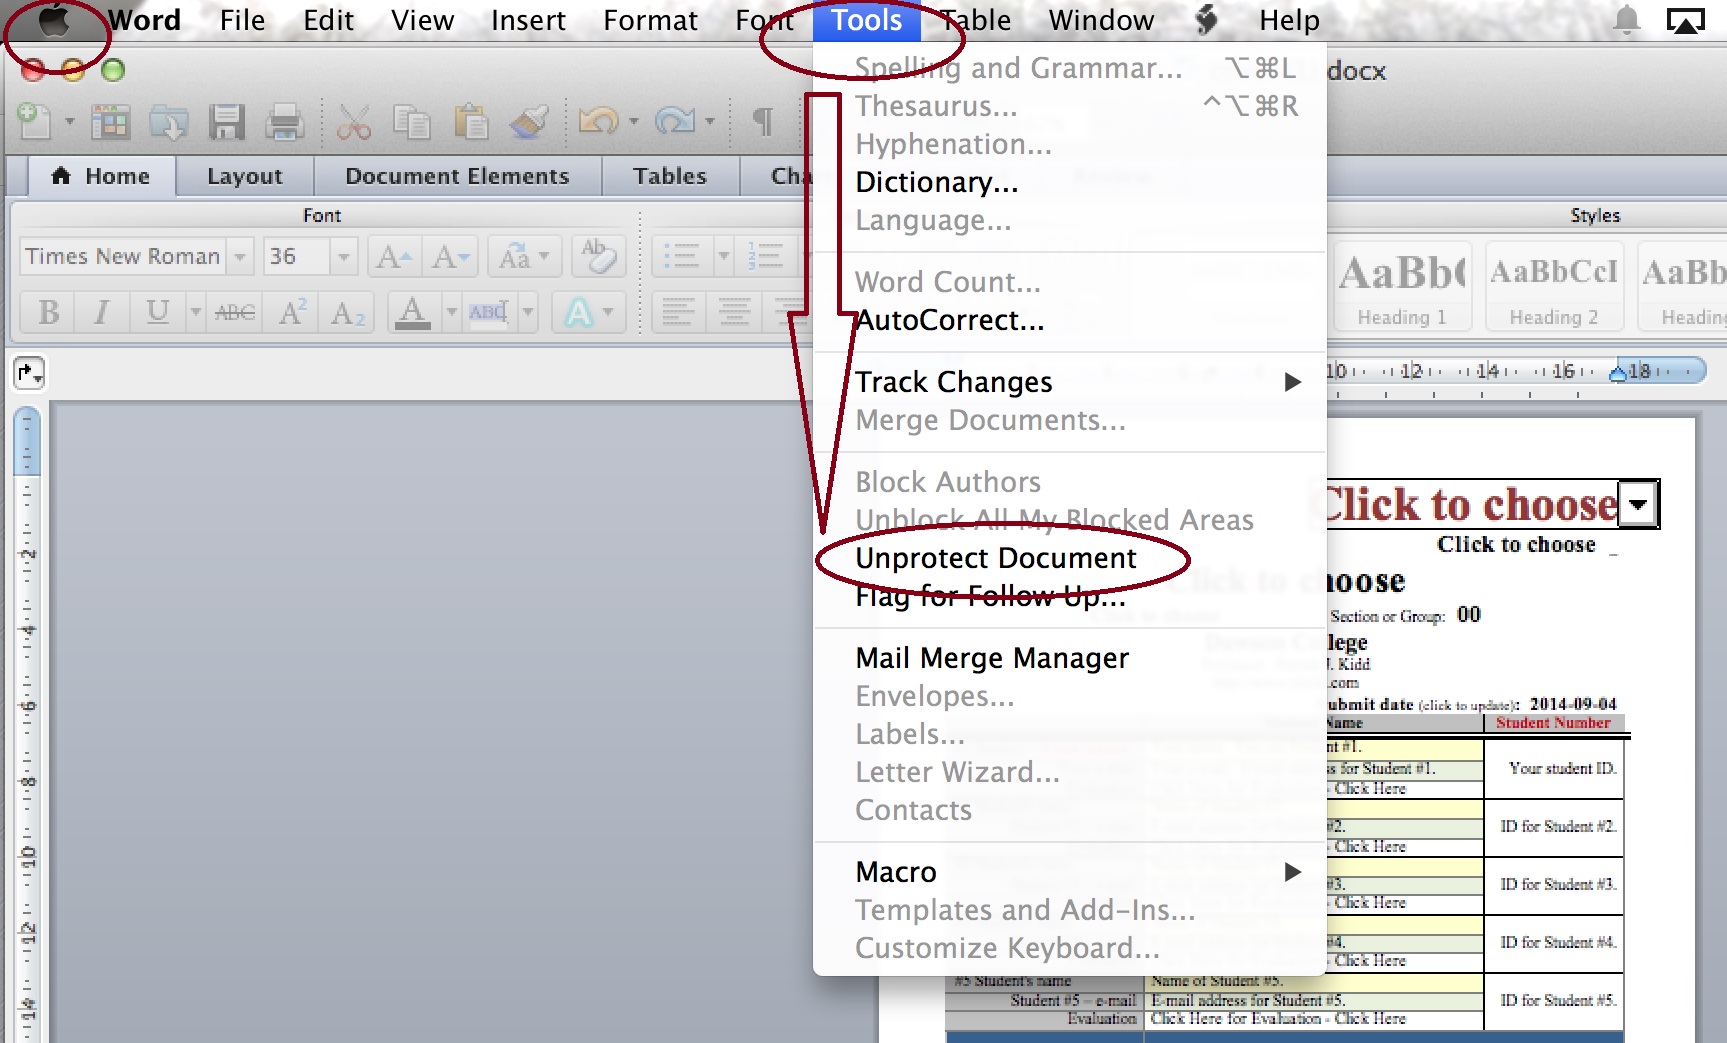Screen dimensions: 1727x1043
Task: Open the Times New Roman font dropdown
Action: [x=240, y=257]
